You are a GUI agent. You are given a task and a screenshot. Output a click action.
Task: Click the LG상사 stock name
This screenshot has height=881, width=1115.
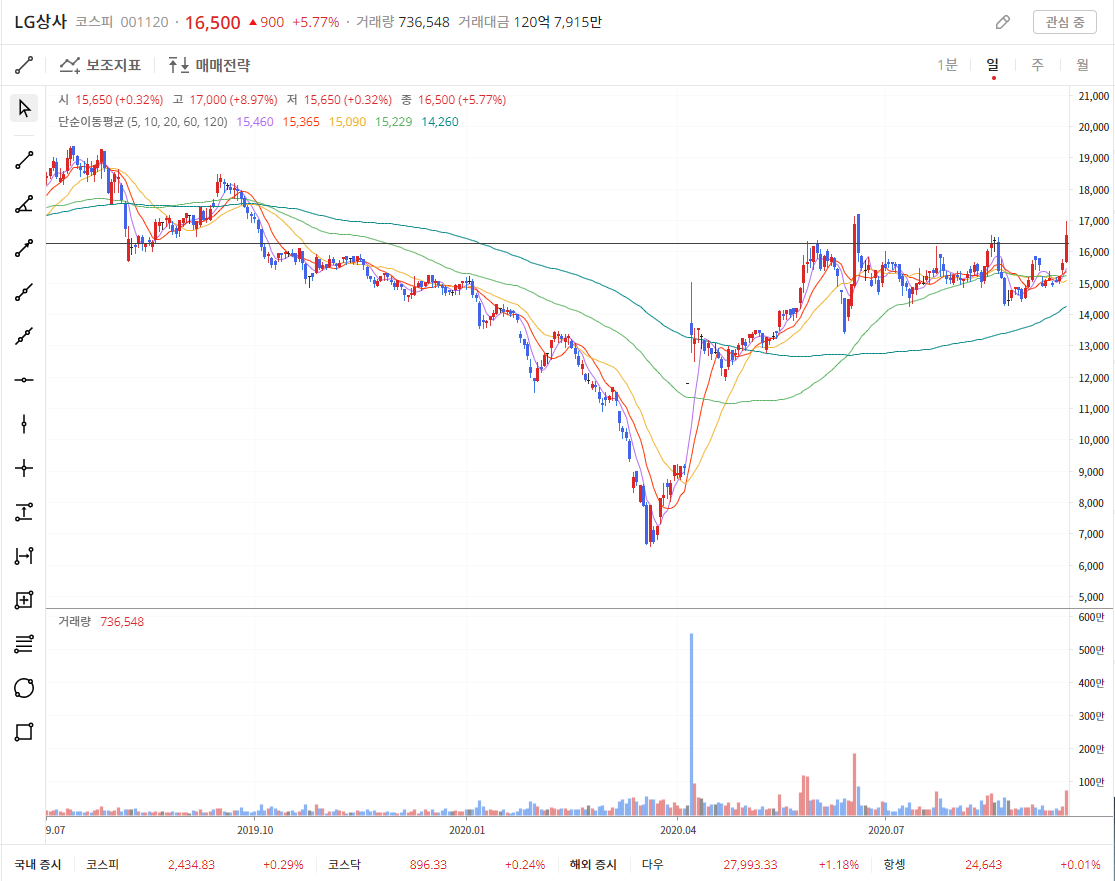pyautogui.click(x=41, y=22)
